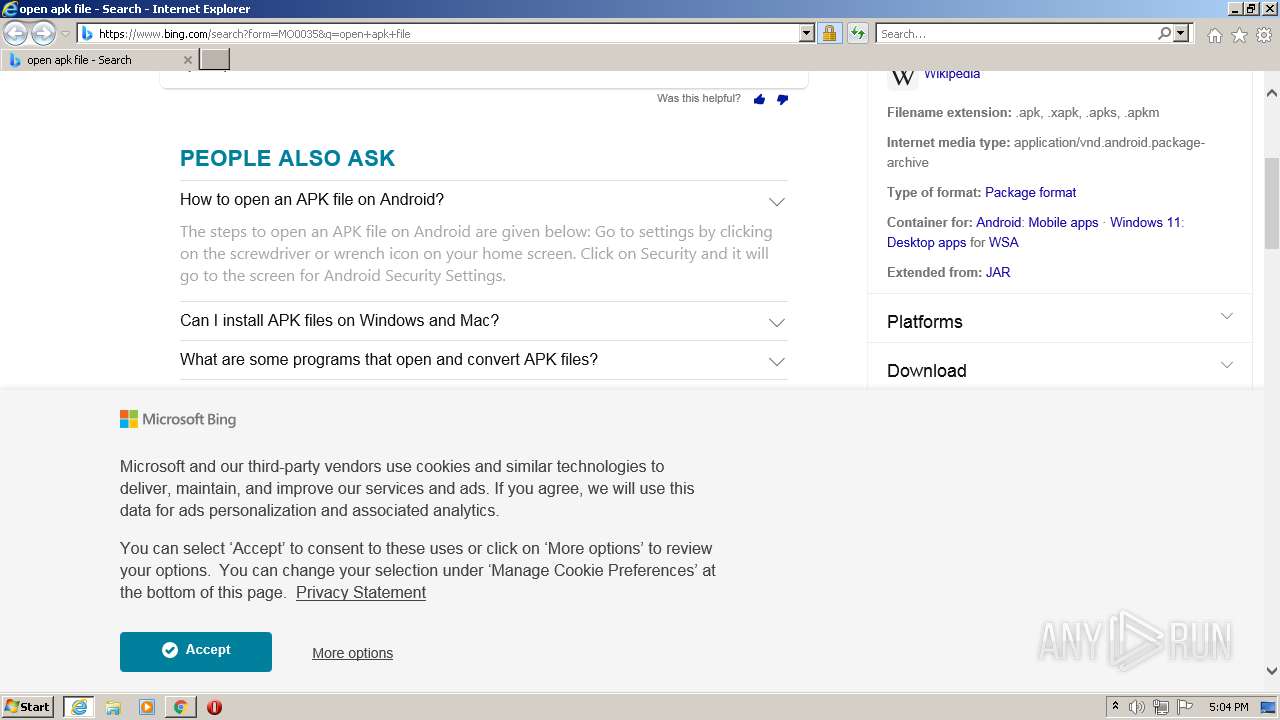The width and height of the screenshot is (1280, 720).
Task: Expand the Download section
Action: (x=1227, y=366)
